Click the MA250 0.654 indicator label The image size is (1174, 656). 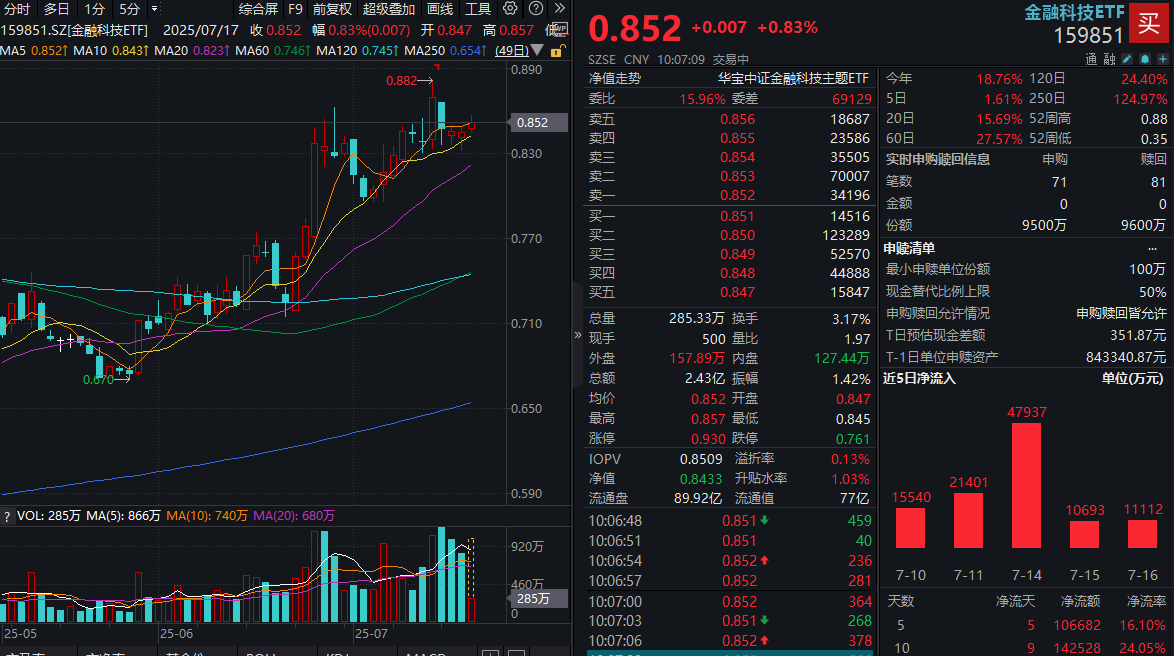[445, 51]
